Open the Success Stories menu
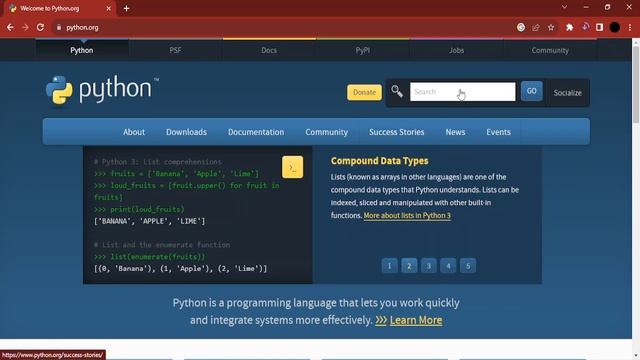Screen dimensions: 640x360 (396, 132)
